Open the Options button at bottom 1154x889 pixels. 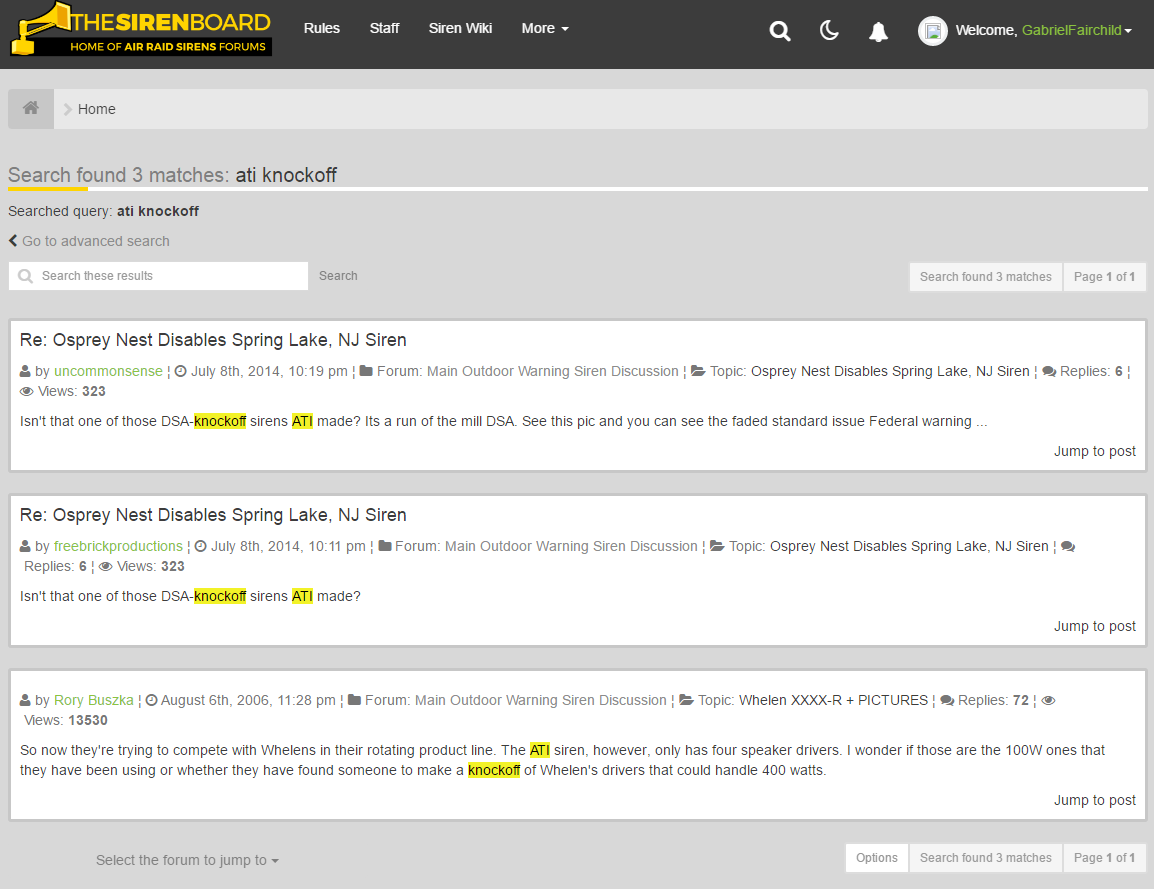(877, 858)
